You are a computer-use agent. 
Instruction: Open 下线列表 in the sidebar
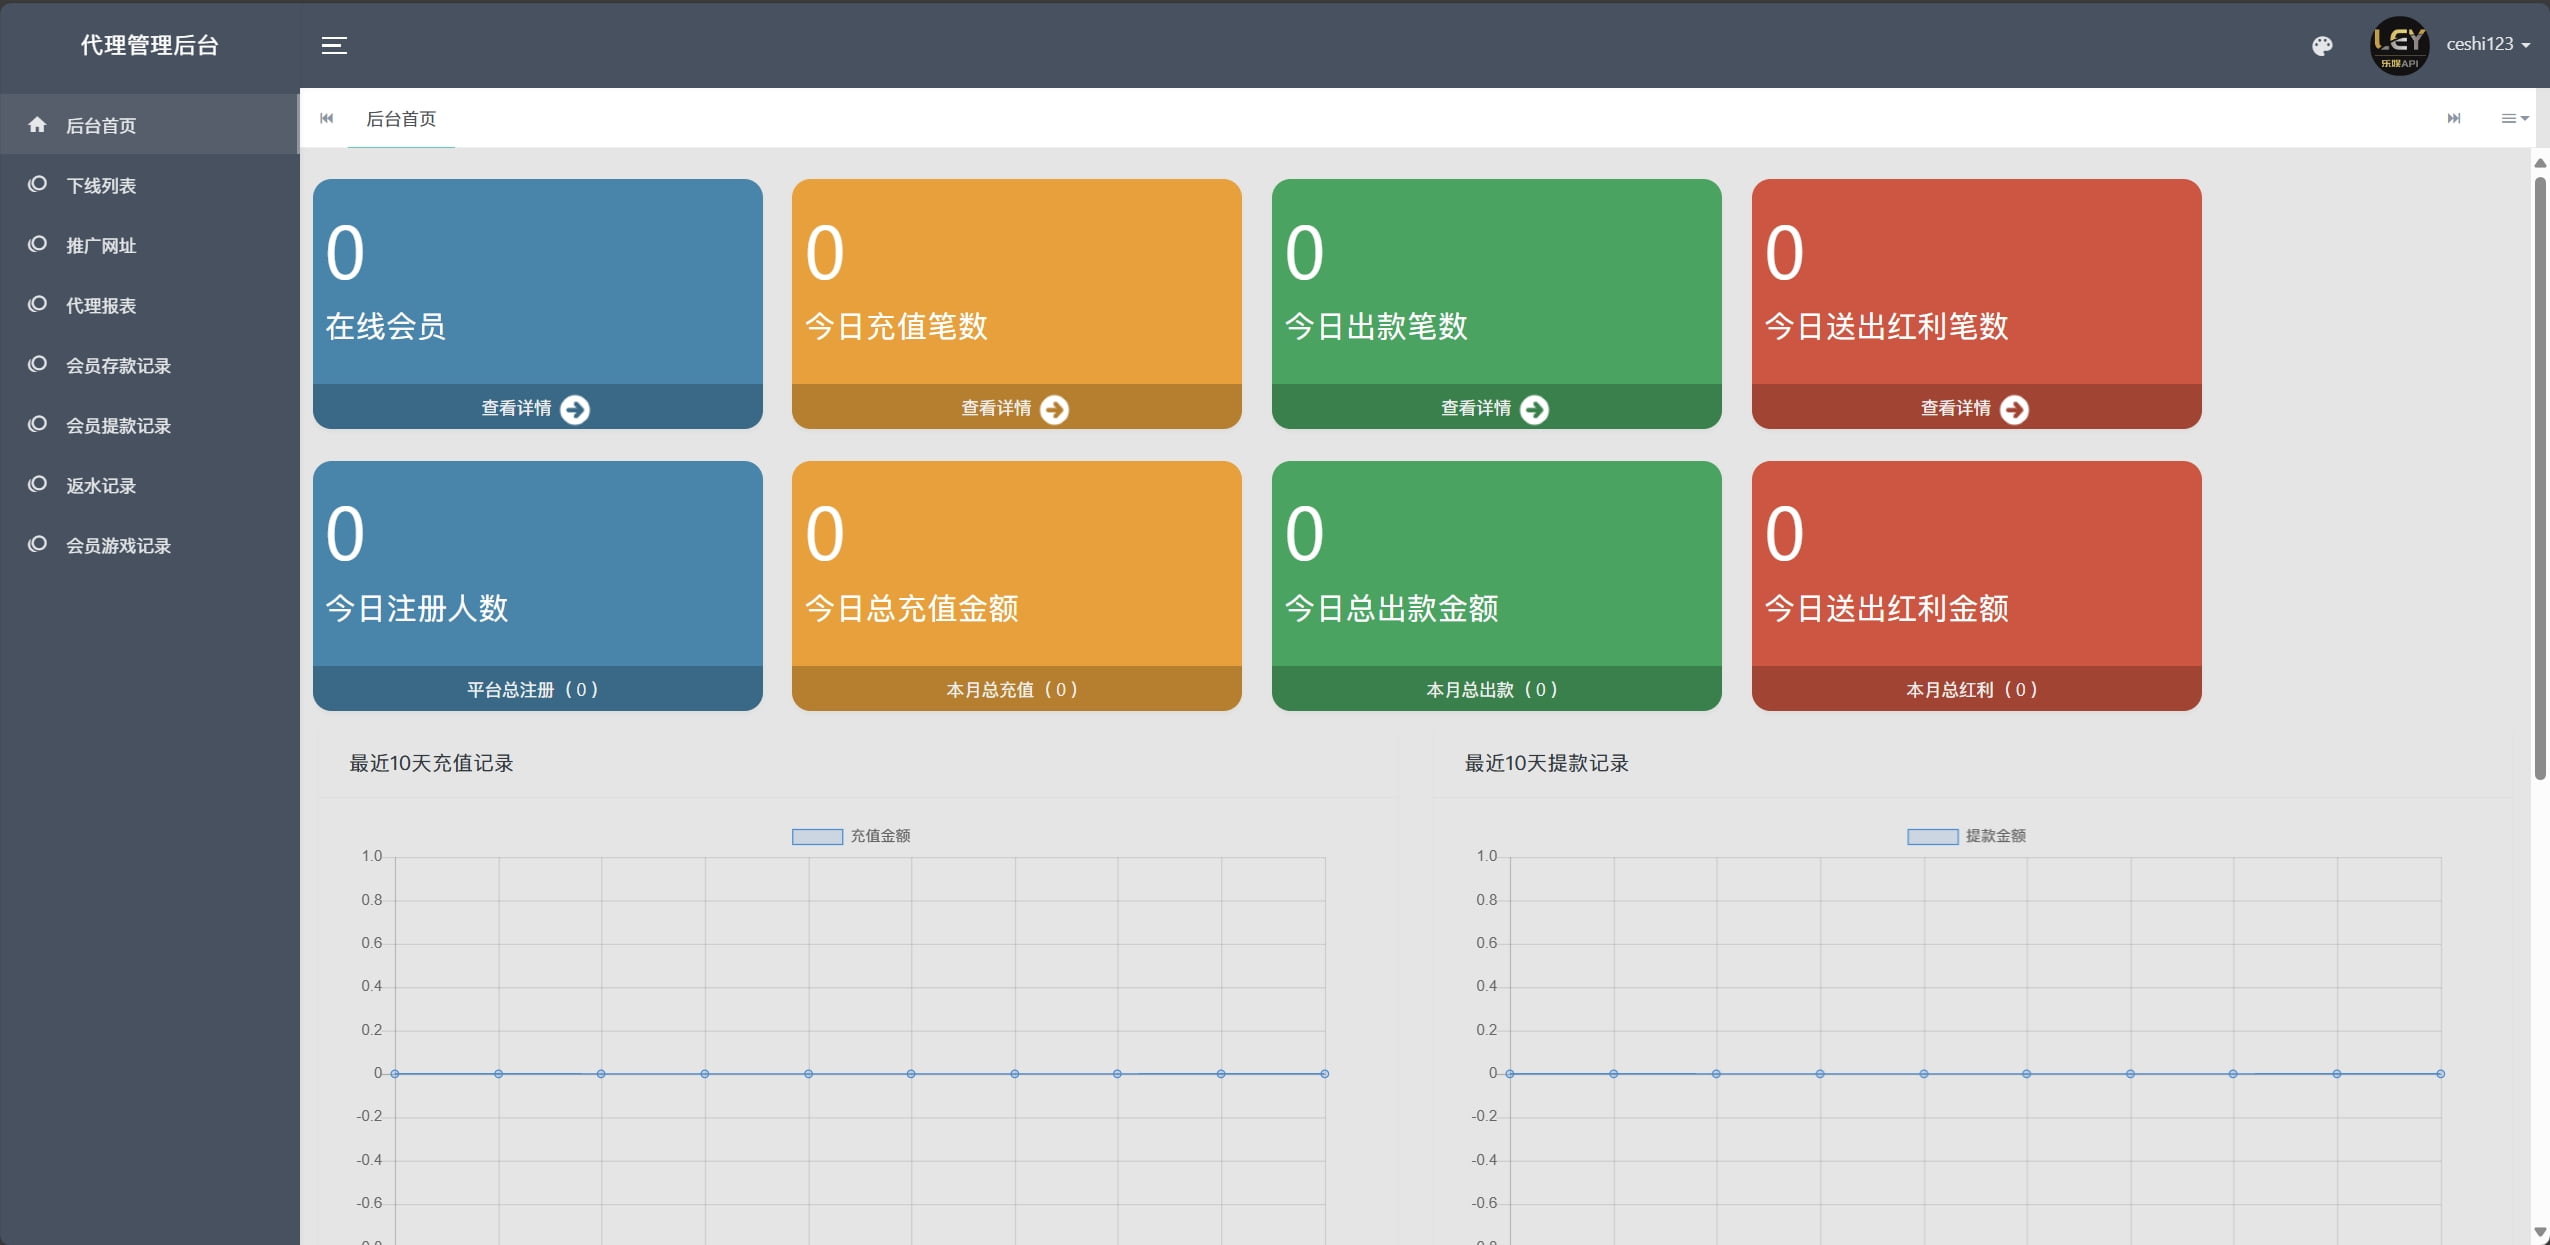click(101, 185)
